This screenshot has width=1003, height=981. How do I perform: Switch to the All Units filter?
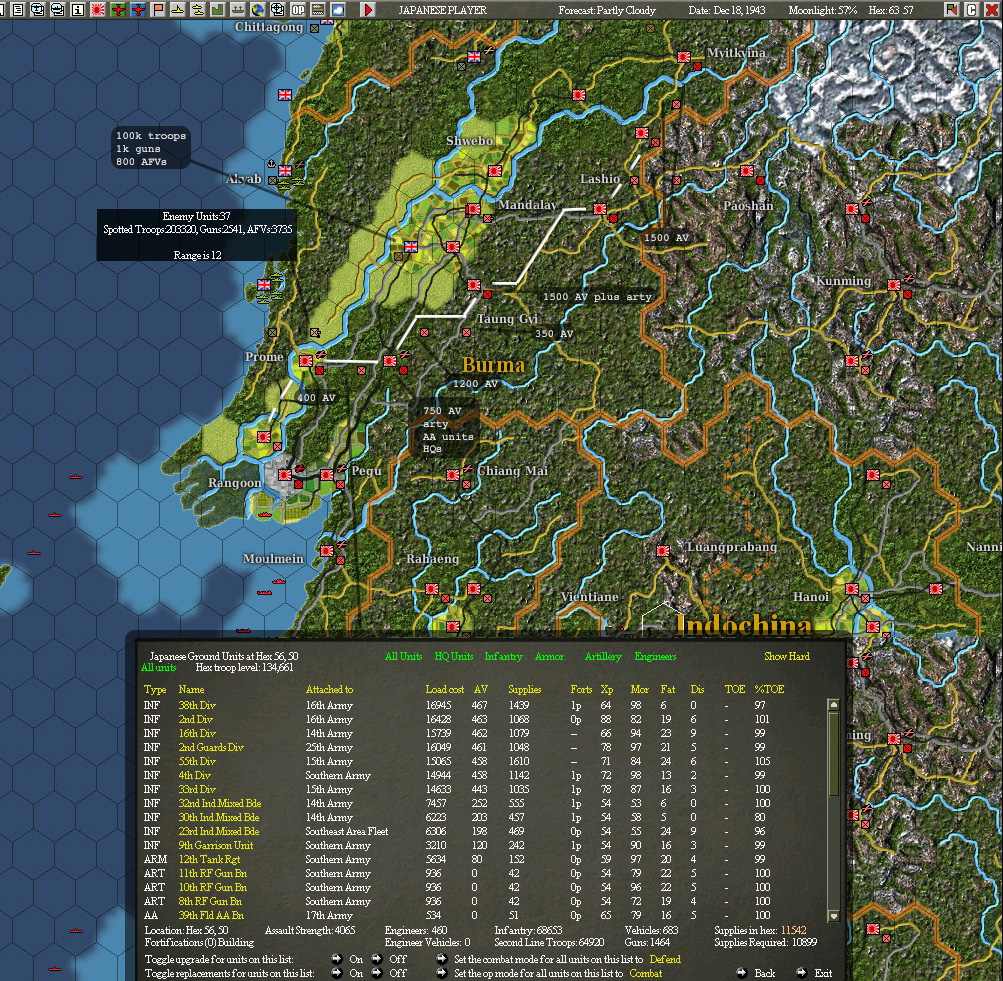coord(404,656)
